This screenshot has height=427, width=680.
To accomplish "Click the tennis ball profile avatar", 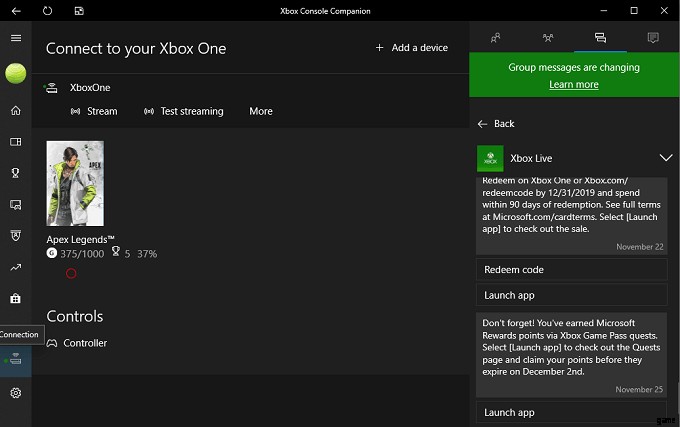I will 15,73.
